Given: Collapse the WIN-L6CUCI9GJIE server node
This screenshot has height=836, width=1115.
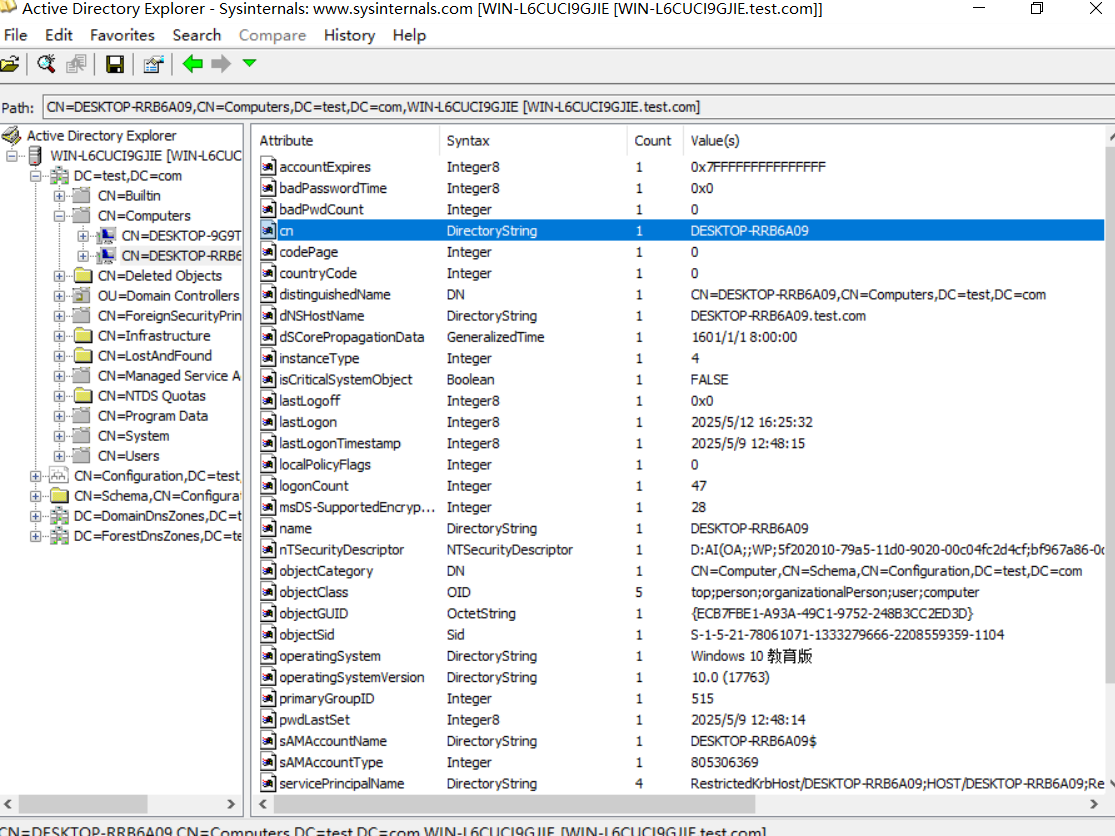Looking at the screenshot, I should click(12, 156).
